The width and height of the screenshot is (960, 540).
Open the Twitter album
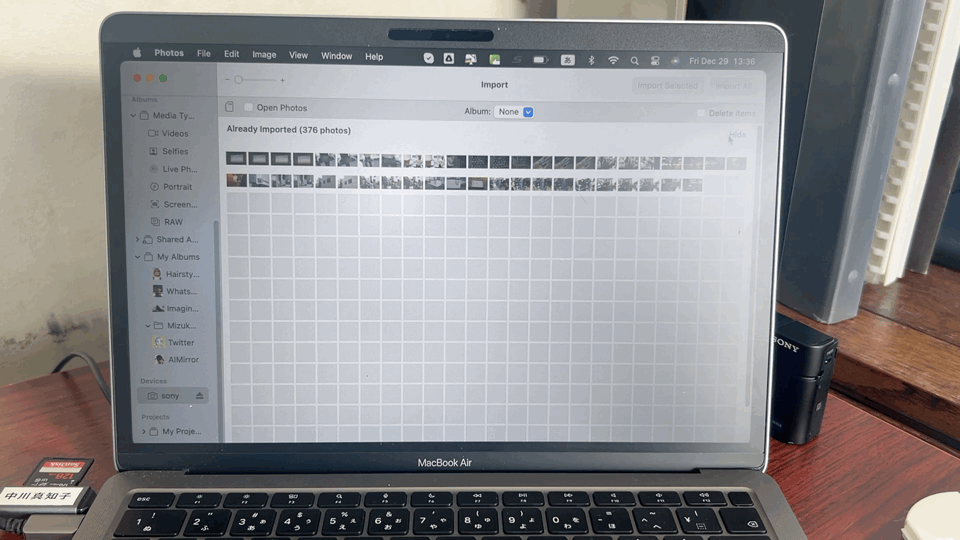click(x=181, y=342)
